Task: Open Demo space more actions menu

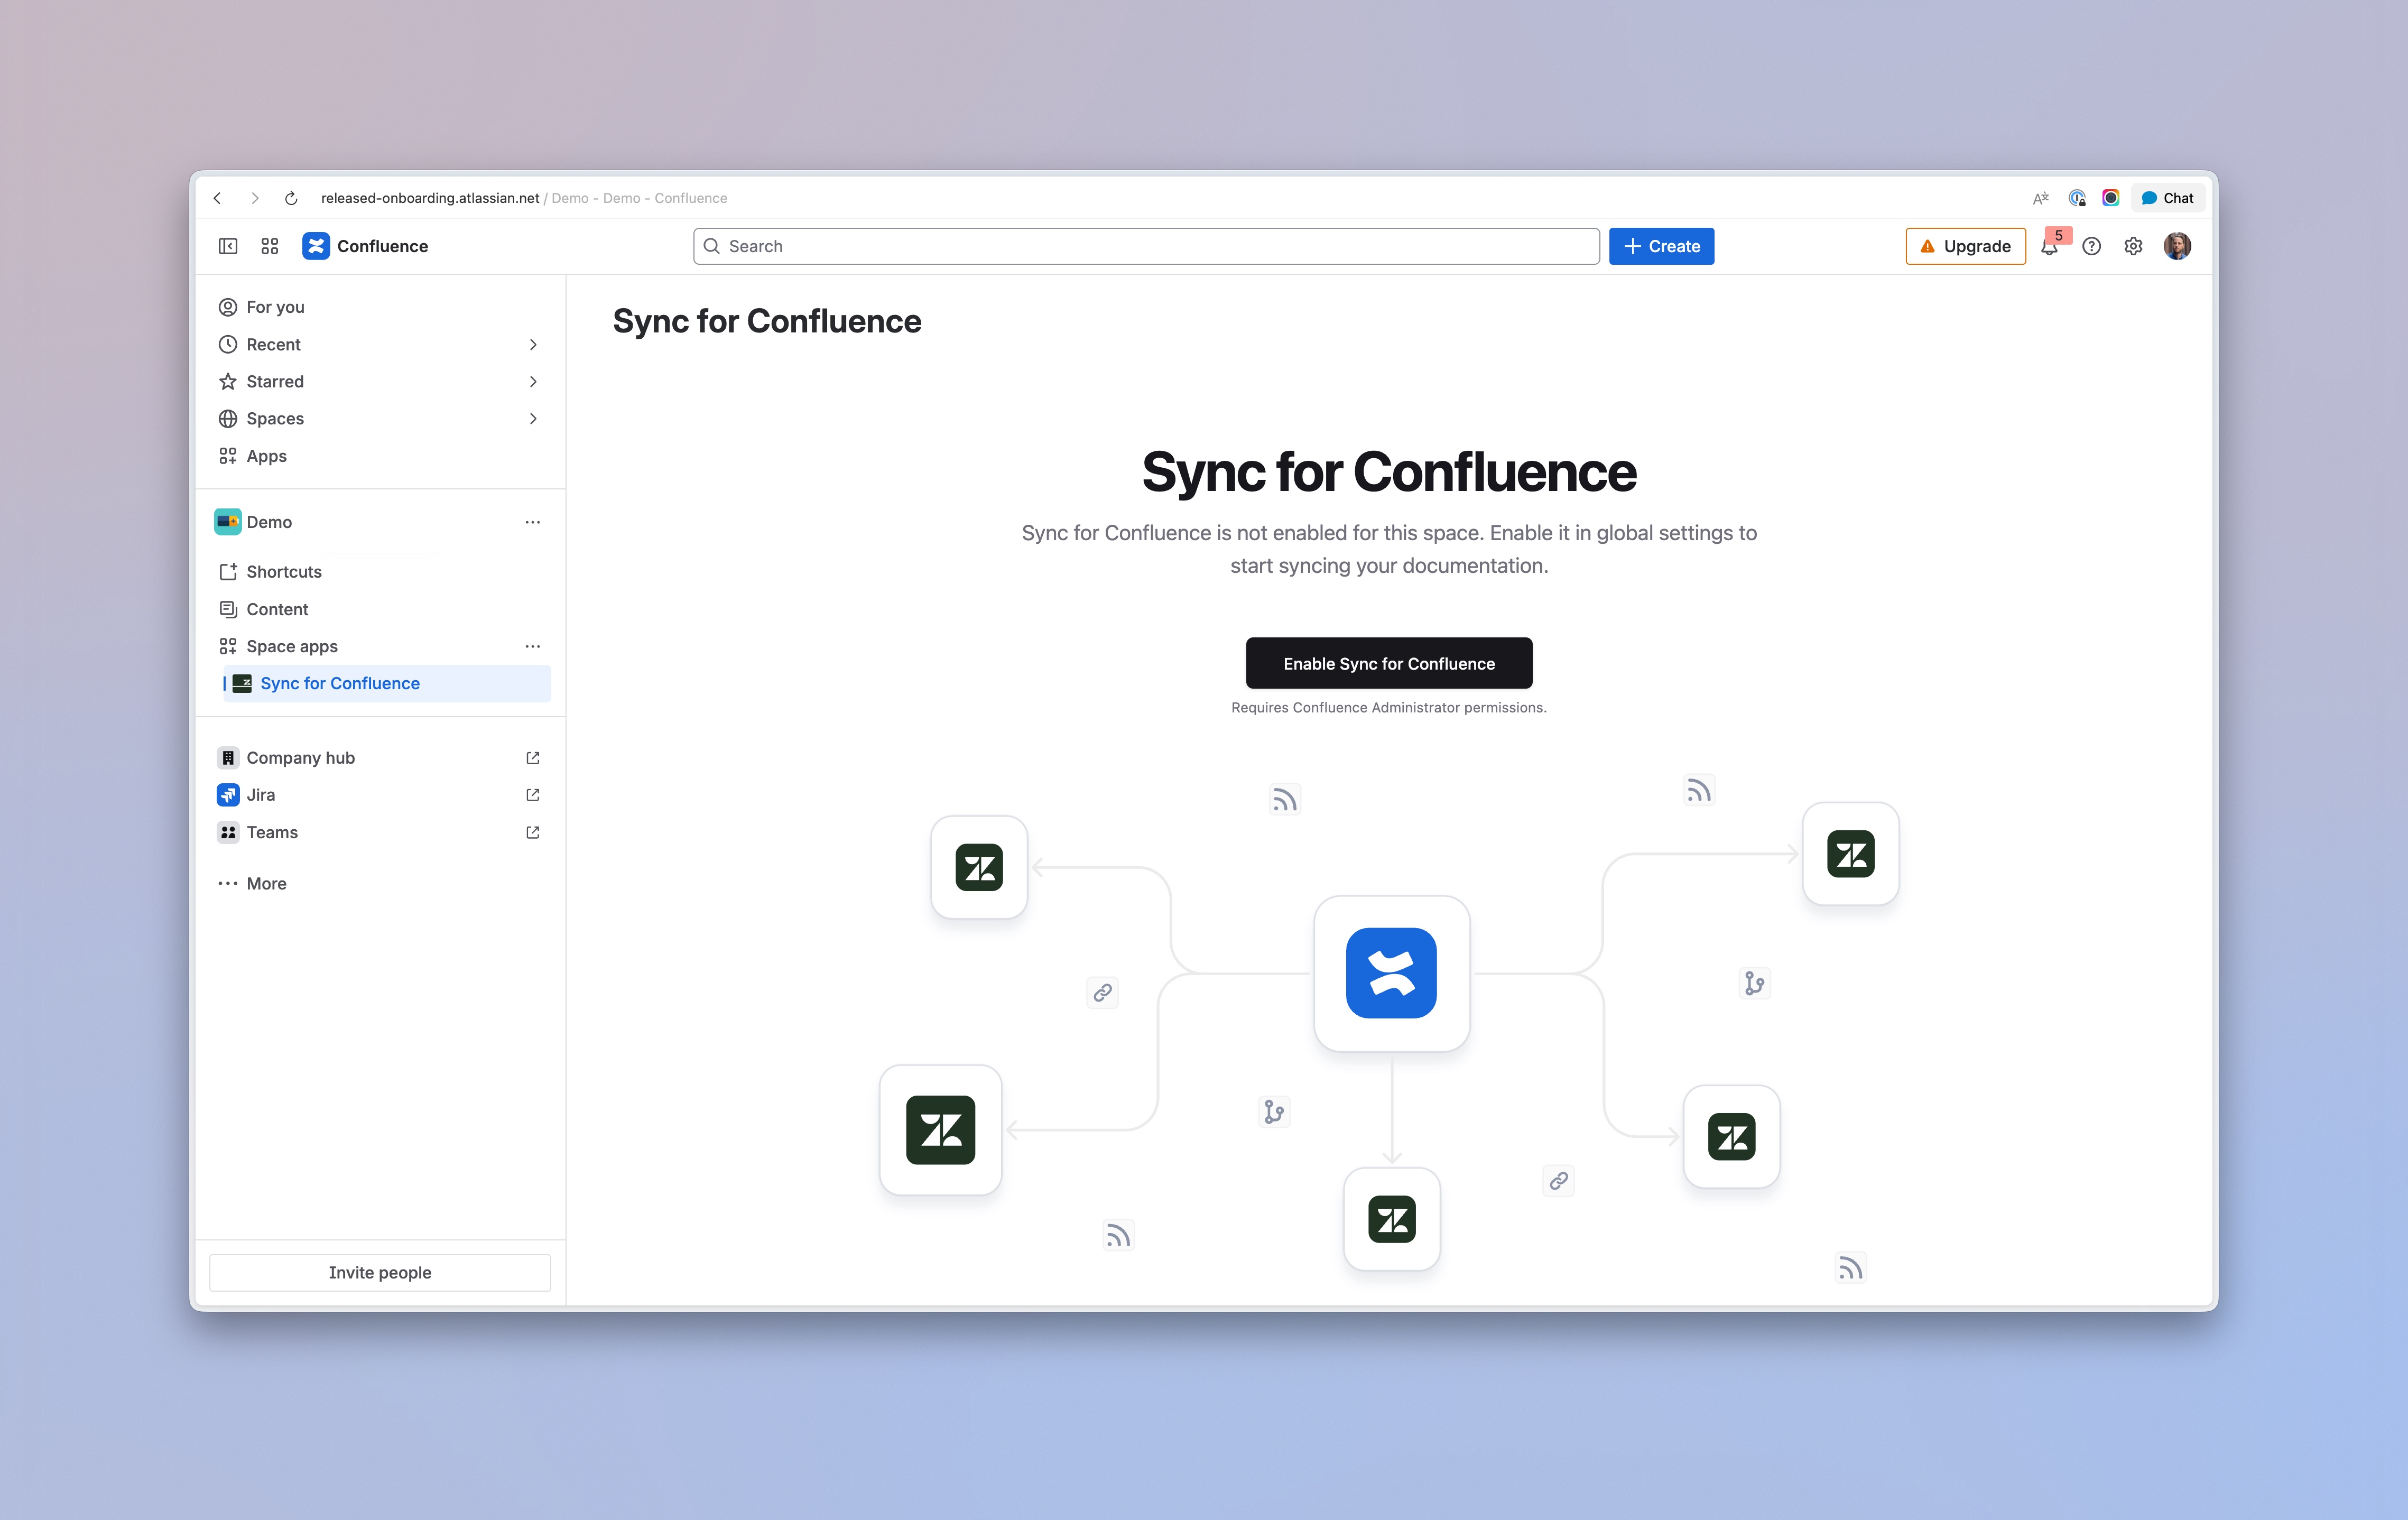Action: pyautogui.click(x=533, y=522)
